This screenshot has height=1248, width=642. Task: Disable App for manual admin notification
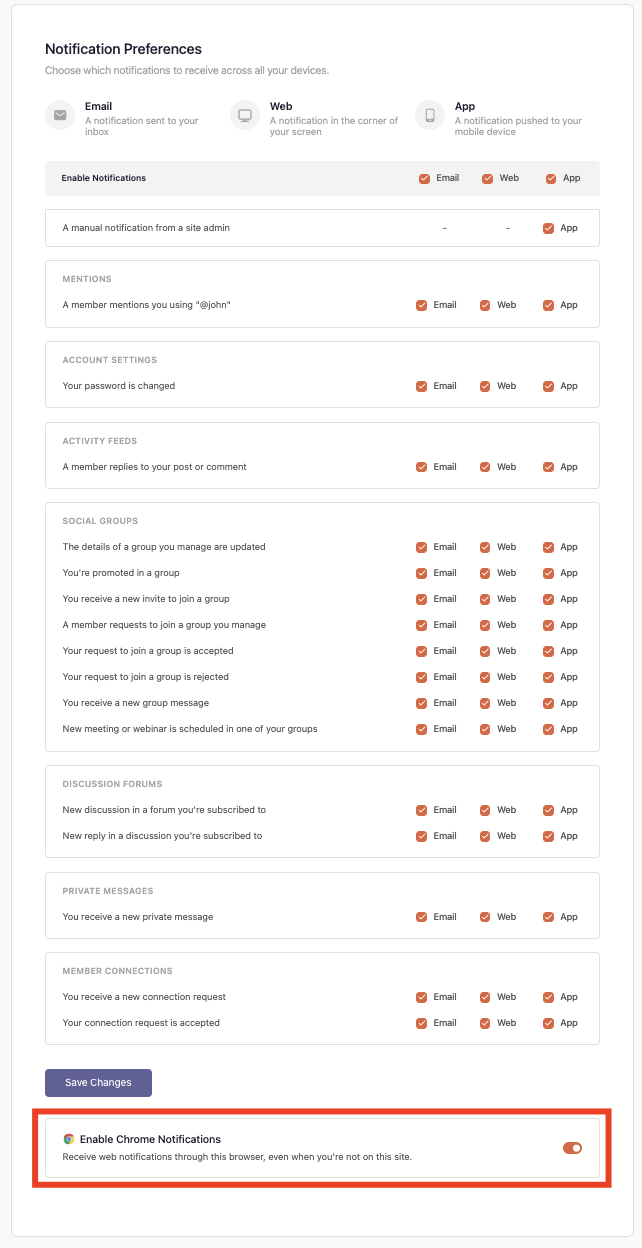(548, 228)
